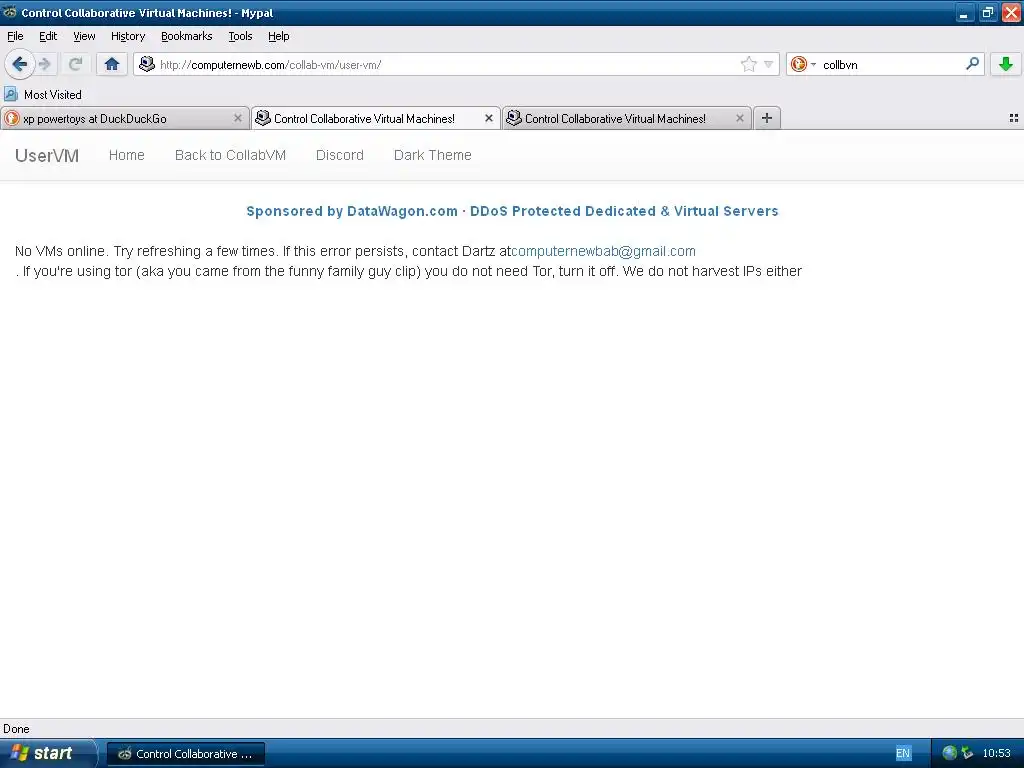
Task: Open the History menu
Action: point(128,36)
